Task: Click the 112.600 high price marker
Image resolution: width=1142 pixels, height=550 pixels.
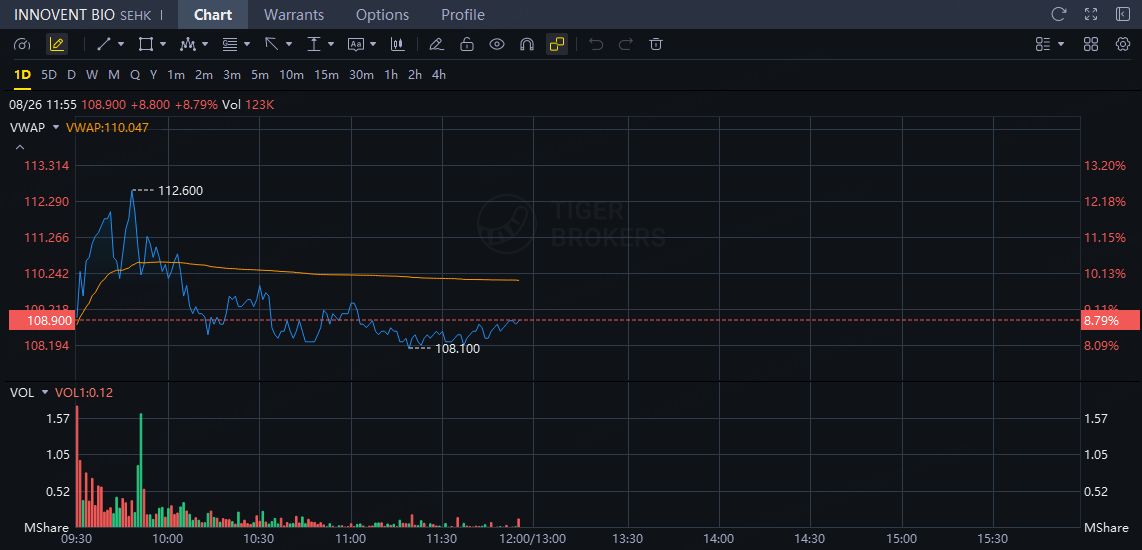Action: coord(180,191)
